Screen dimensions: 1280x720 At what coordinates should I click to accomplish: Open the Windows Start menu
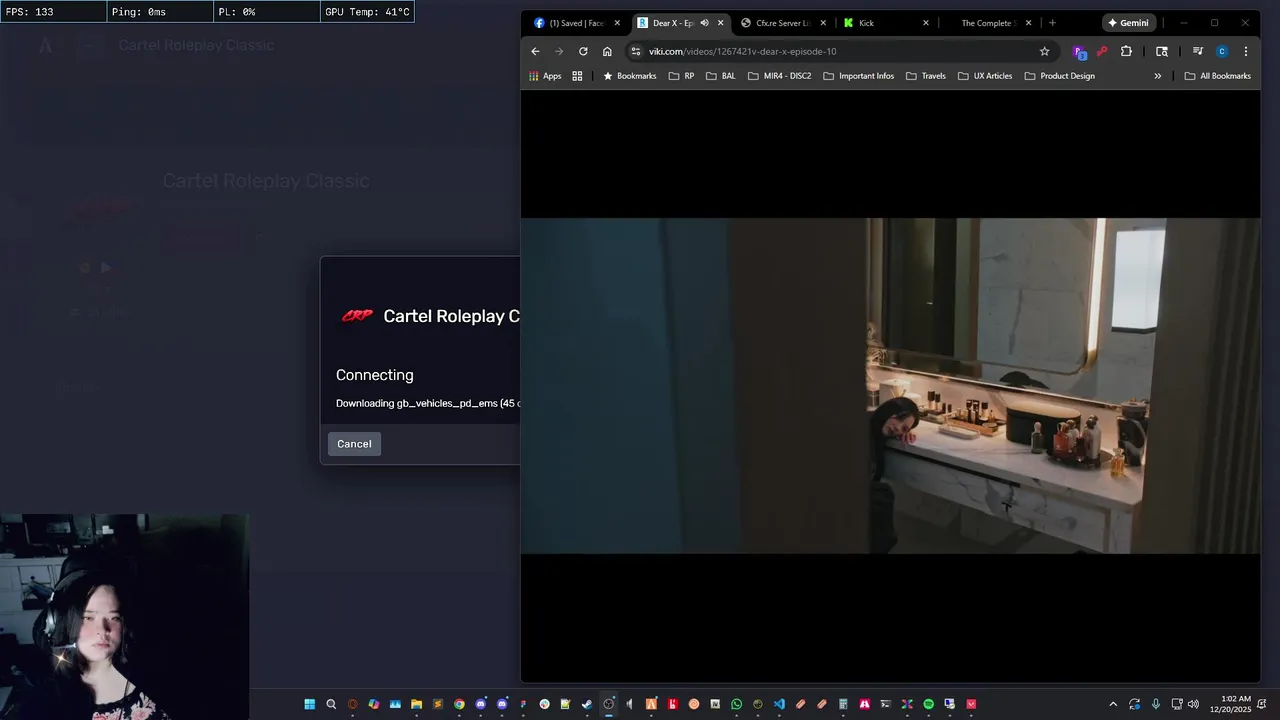point(310,704)
